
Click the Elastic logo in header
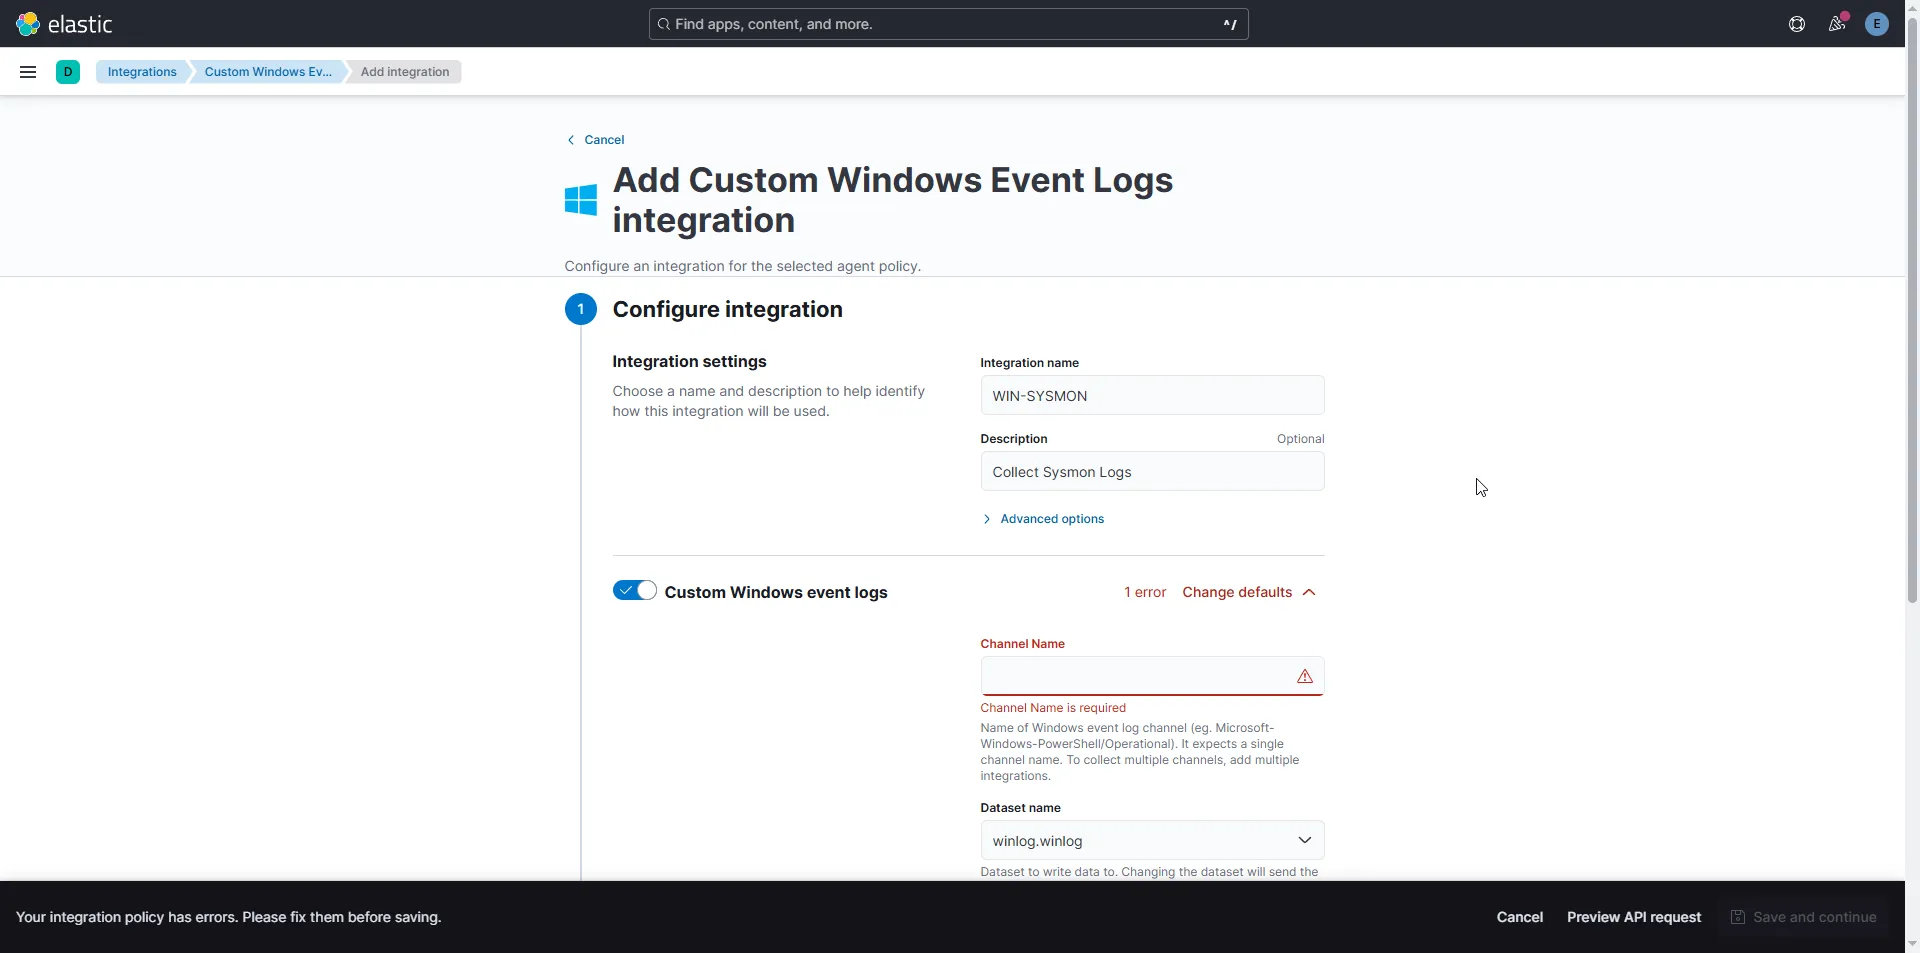point(64,24)
